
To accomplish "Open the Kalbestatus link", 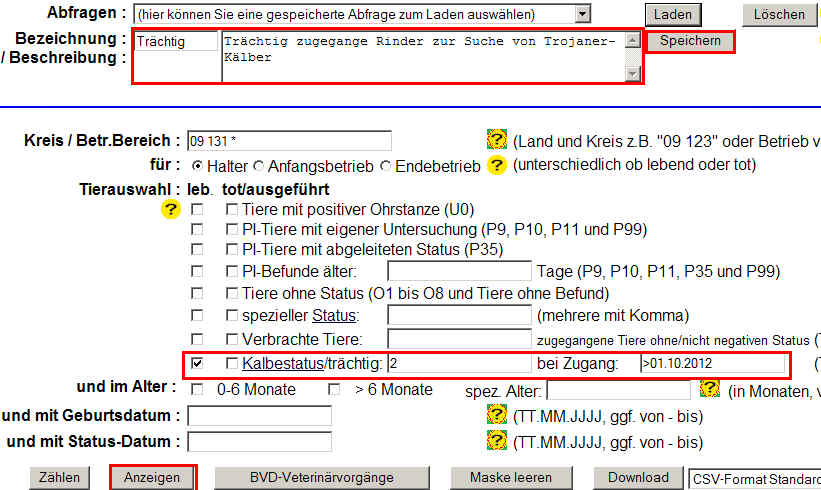I will pos(283,363).
